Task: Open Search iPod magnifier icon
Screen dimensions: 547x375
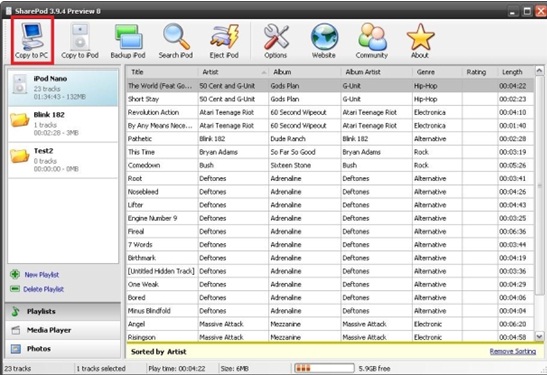Action: [176, 41]
